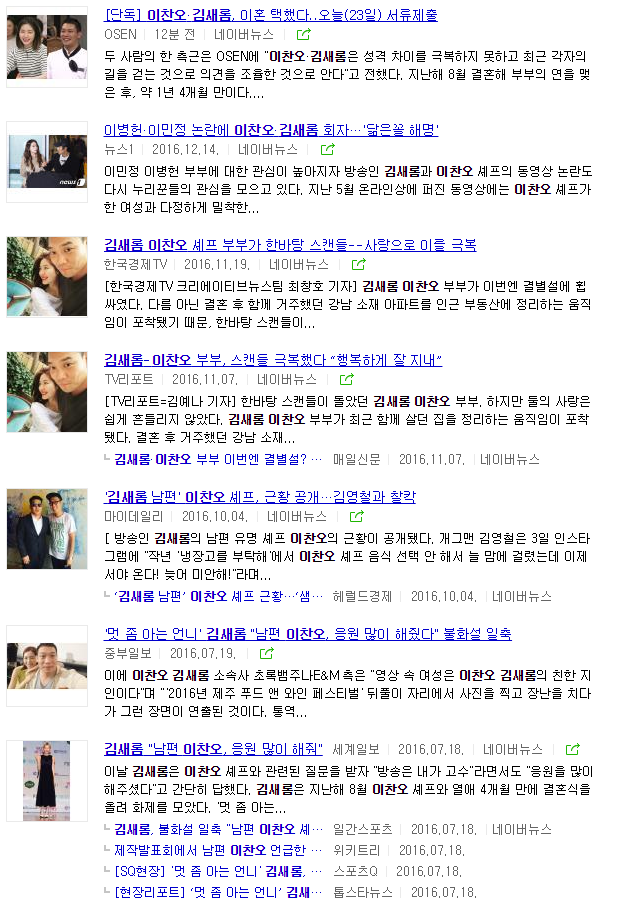Click share icon on 중부일보 article
The image size is (628, 907).
click(x=267, y=653)
